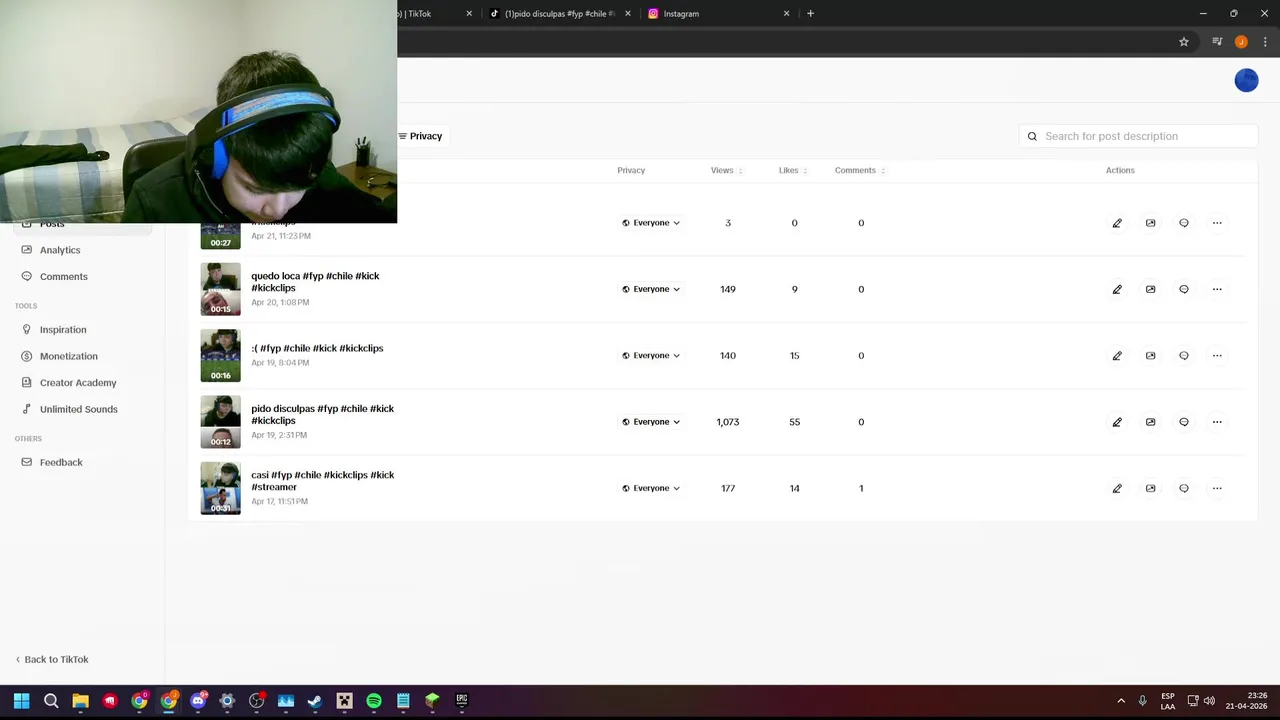1280x720 pixels.
Task: View comments icon for the 3-view post
Action: [x=1184, y=223]
